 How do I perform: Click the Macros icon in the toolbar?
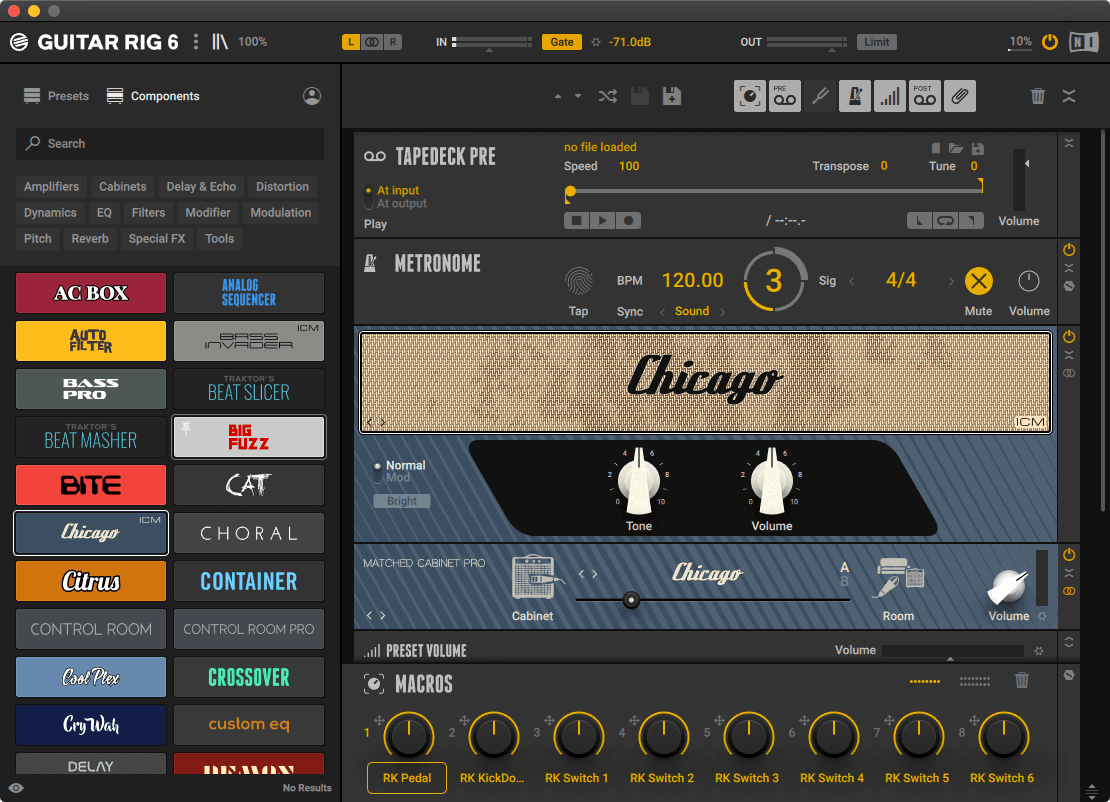pyautogui.click(x=749, y=96)
